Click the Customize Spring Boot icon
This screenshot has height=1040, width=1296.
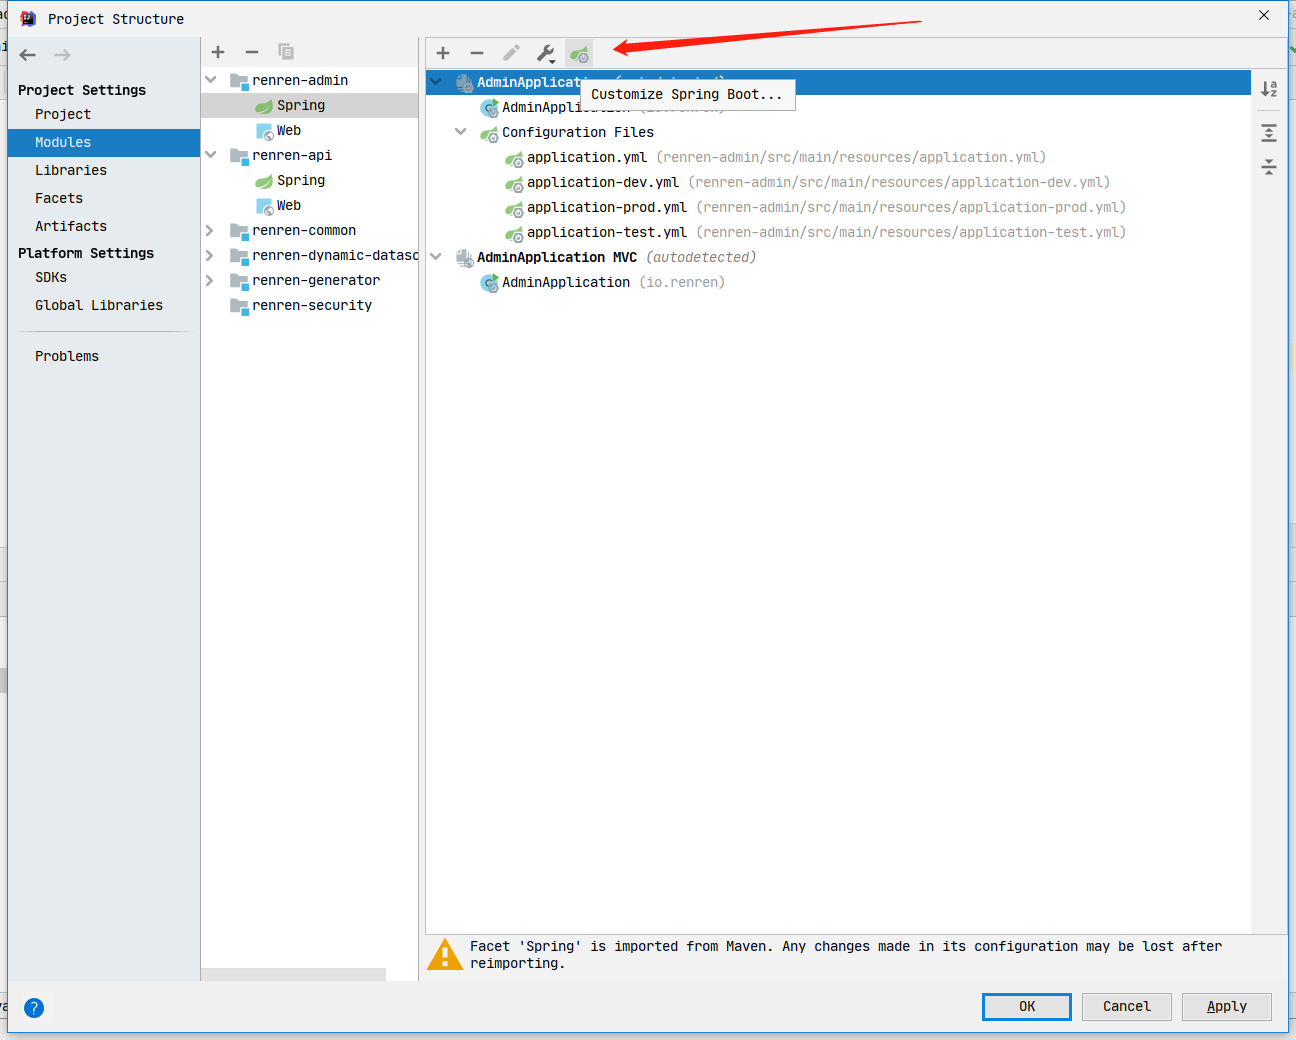[579, 52]
